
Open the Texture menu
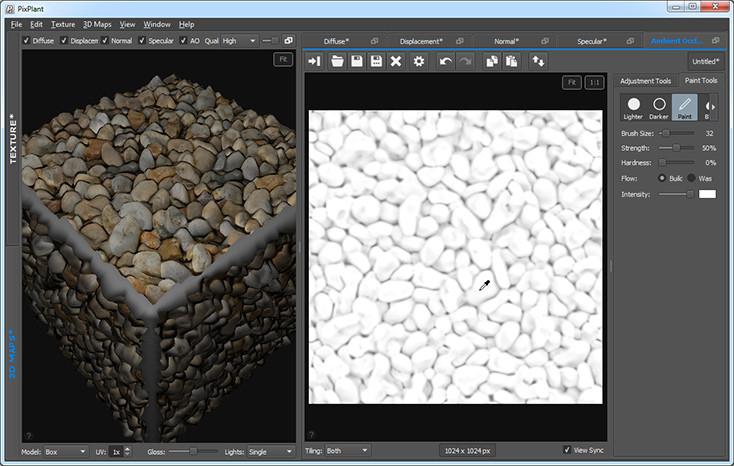pyautogui.click(x=63, y=24)
